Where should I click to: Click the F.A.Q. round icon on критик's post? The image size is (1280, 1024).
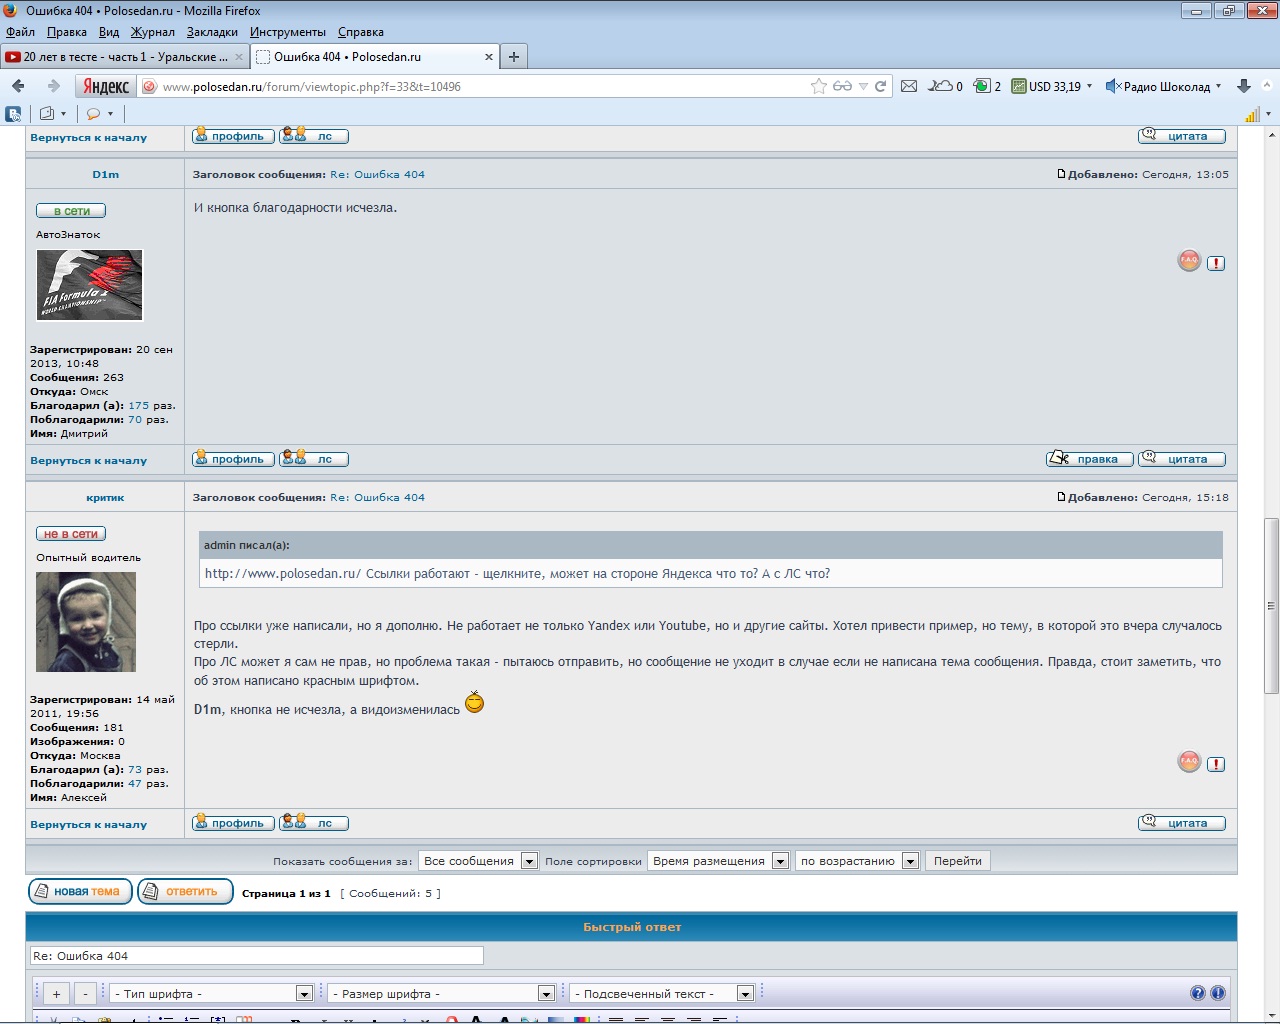(x=1189, y=762)
